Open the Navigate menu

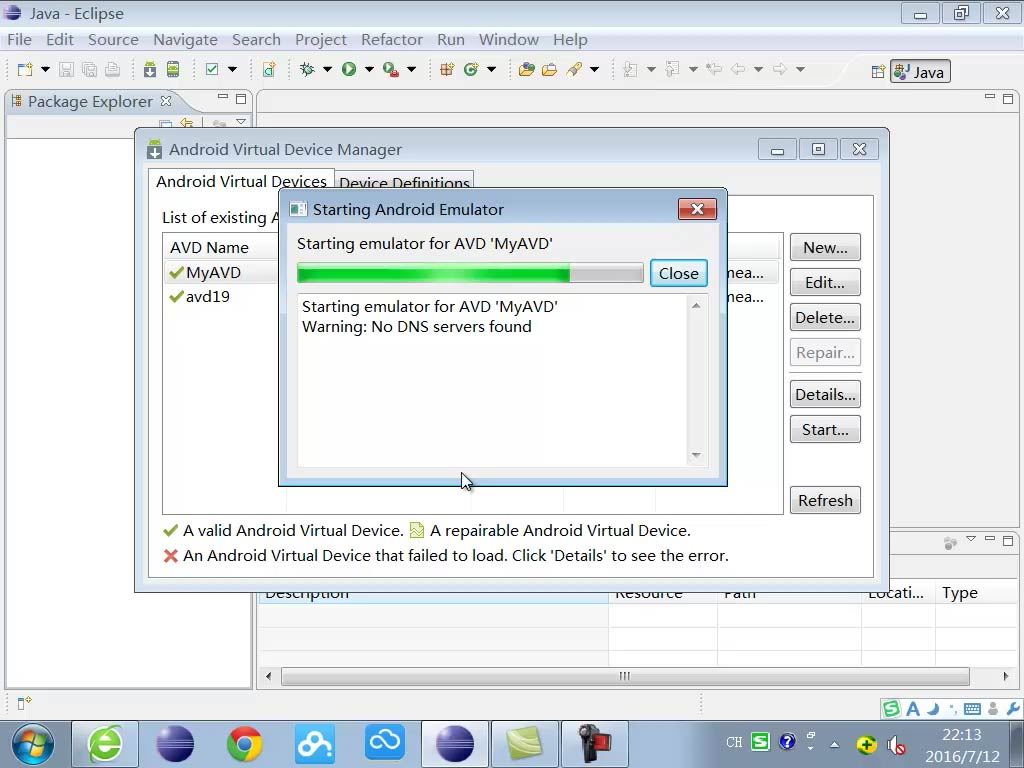click(185, 40)
